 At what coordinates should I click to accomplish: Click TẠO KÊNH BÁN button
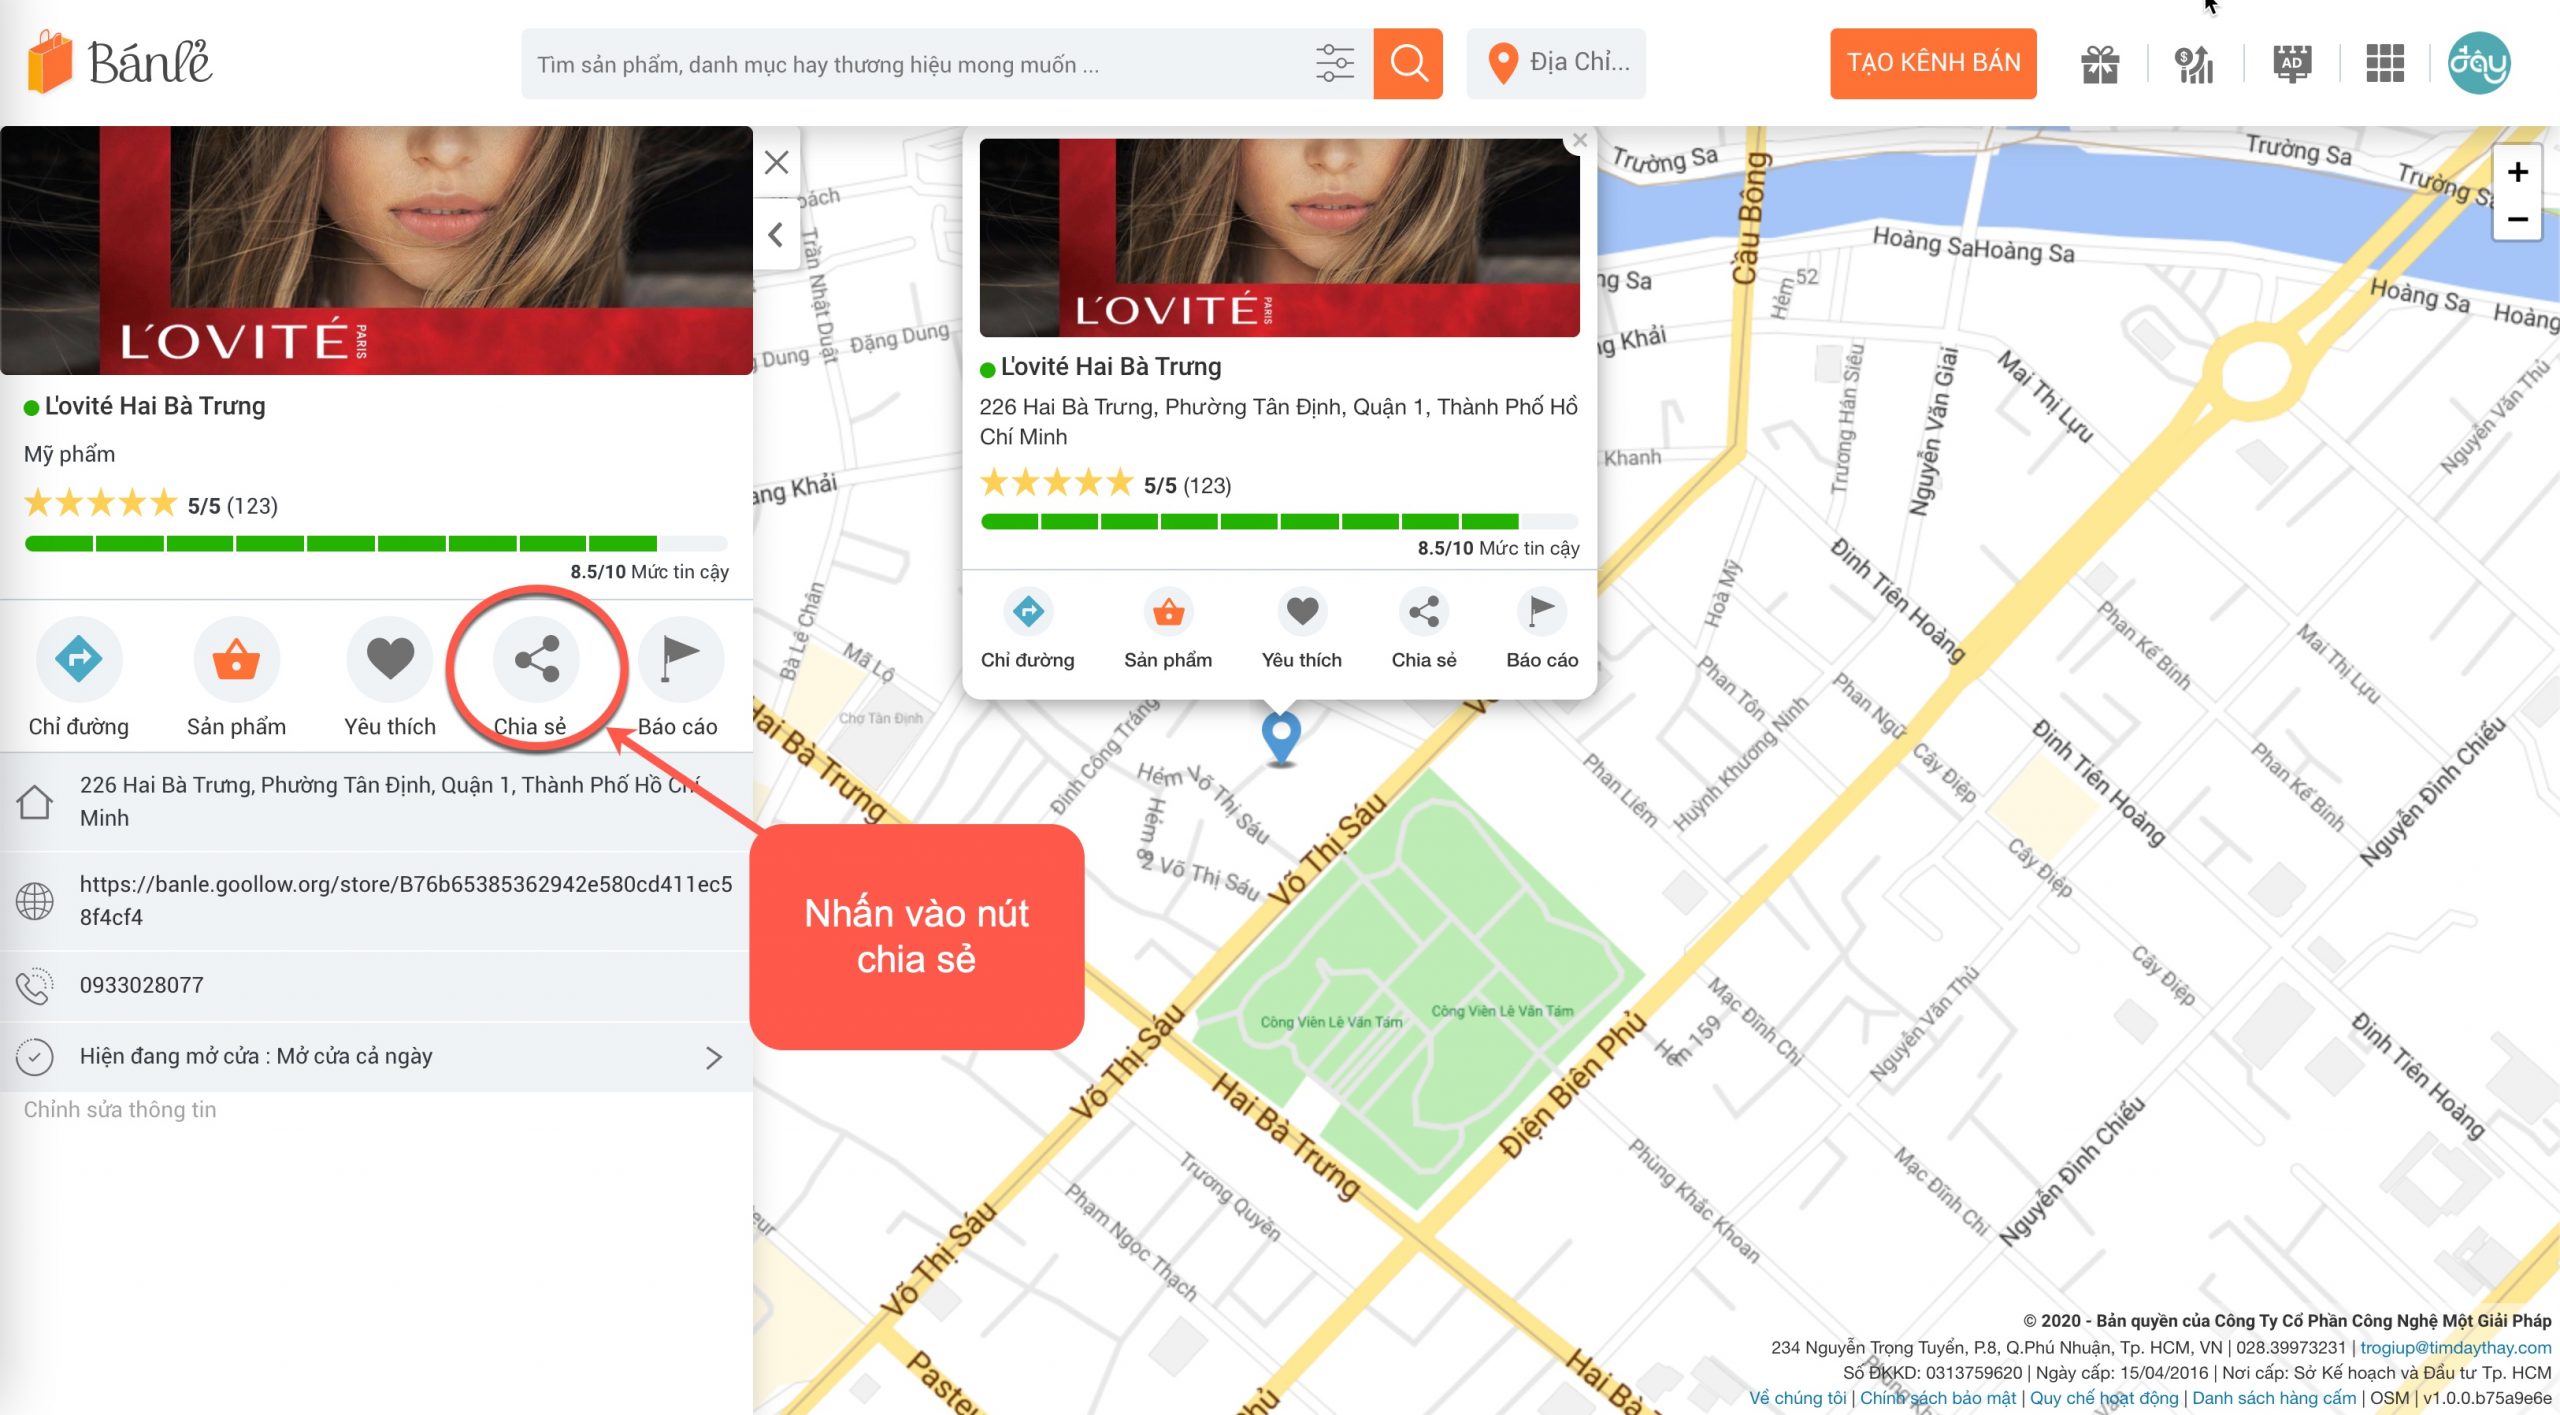[x=1932, y=63]
